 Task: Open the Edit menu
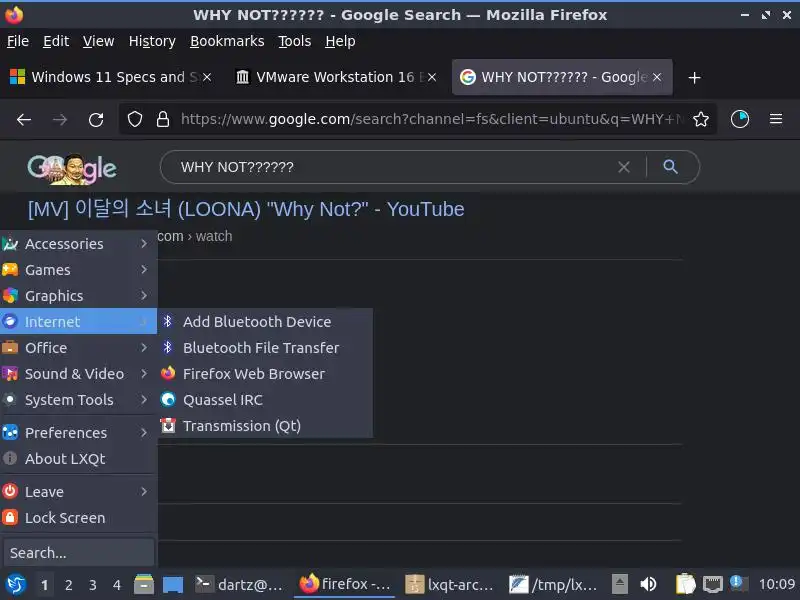[x=56, y=41]
